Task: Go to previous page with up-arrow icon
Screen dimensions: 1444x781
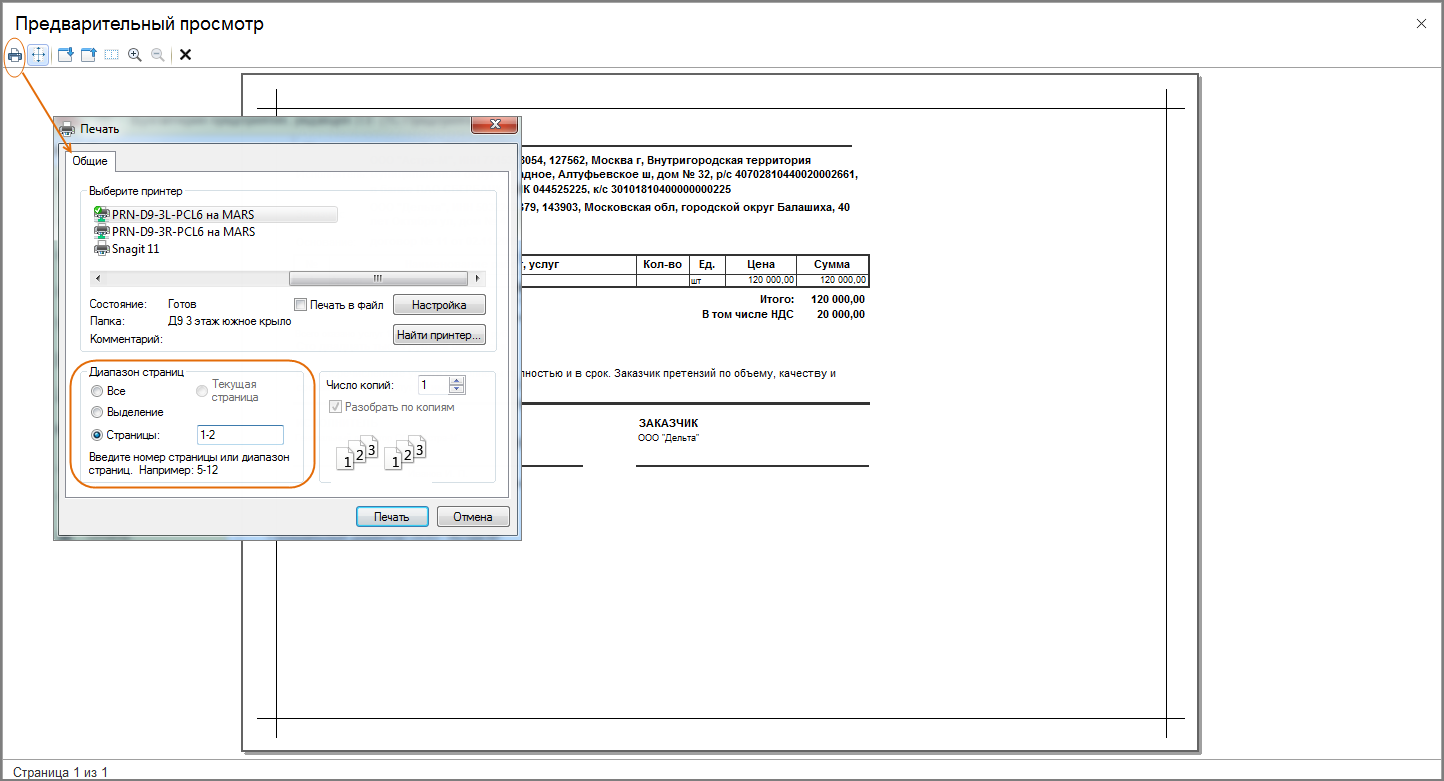Action: click(88, 54)
